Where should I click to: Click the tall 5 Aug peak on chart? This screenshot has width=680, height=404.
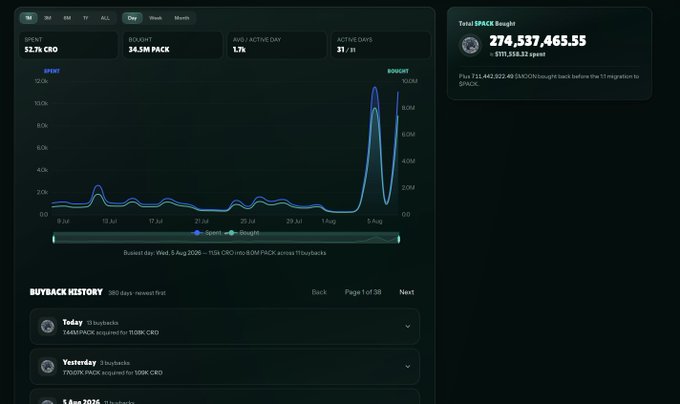(375, 88)
